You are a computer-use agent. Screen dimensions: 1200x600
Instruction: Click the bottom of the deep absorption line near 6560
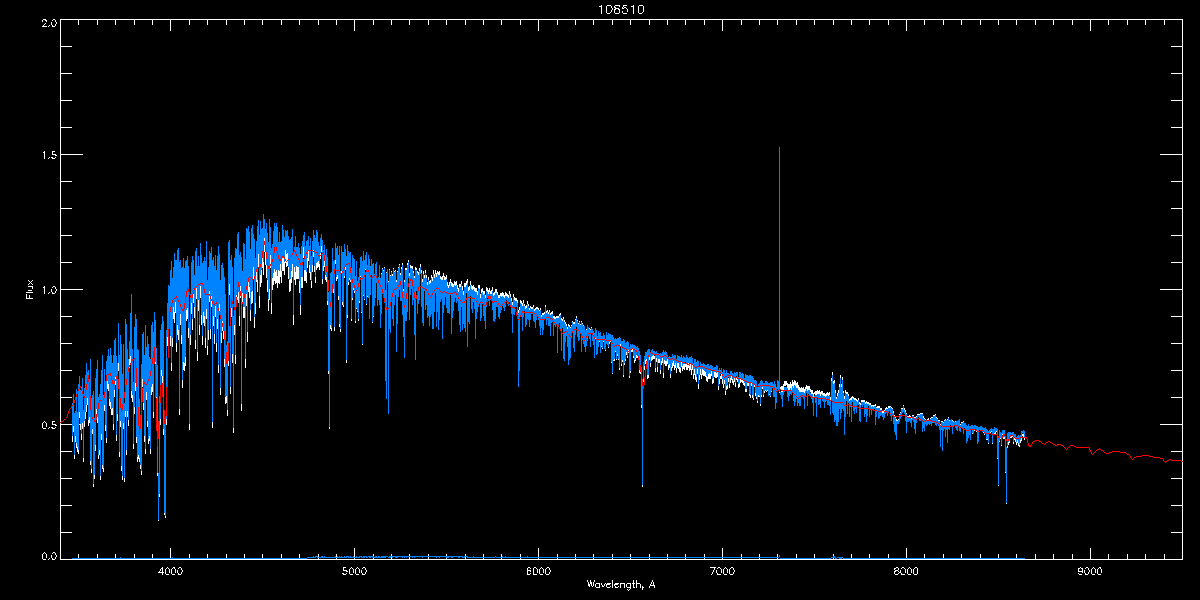click(642, 486)
